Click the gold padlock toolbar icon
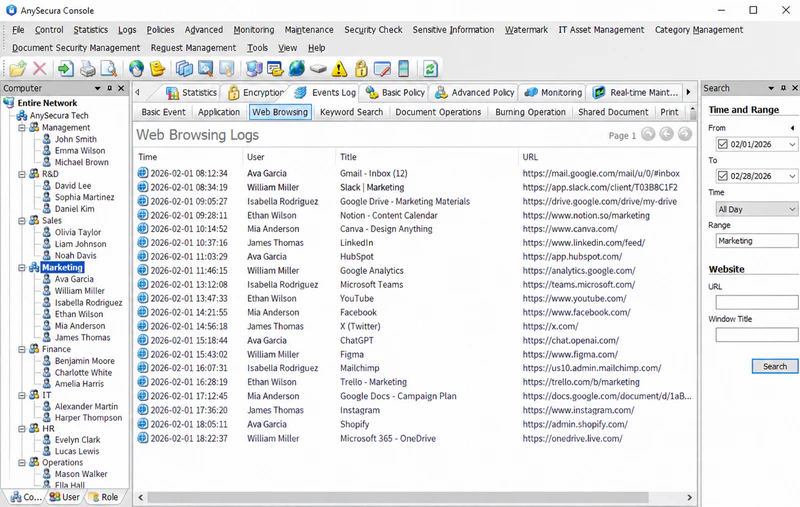 (361, 68)
